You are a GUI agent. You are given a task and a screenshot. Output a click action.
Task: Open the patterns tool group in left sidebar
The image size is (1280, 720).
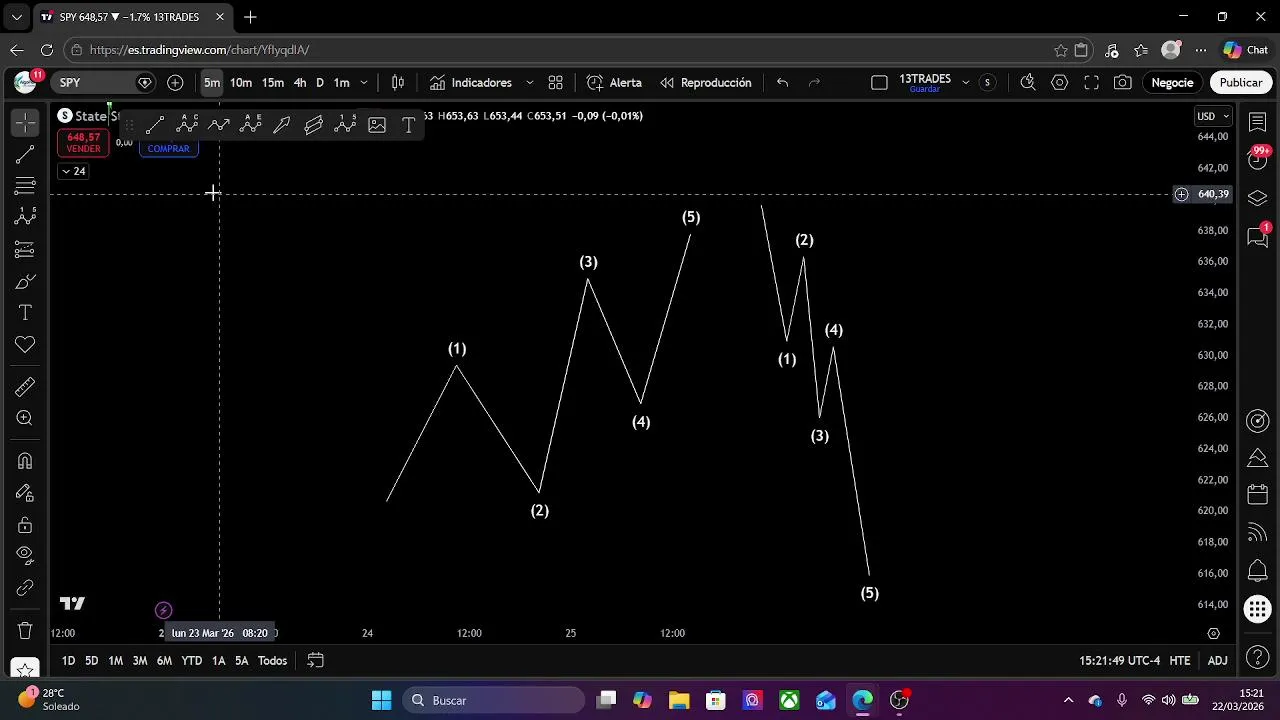click(25, 217)
